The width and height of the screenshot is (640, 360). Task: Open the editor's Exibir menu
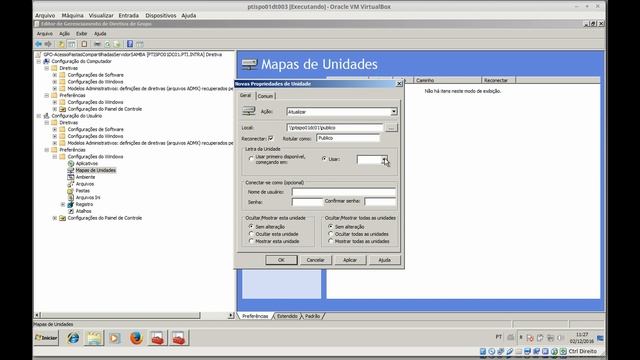point(82,34)
